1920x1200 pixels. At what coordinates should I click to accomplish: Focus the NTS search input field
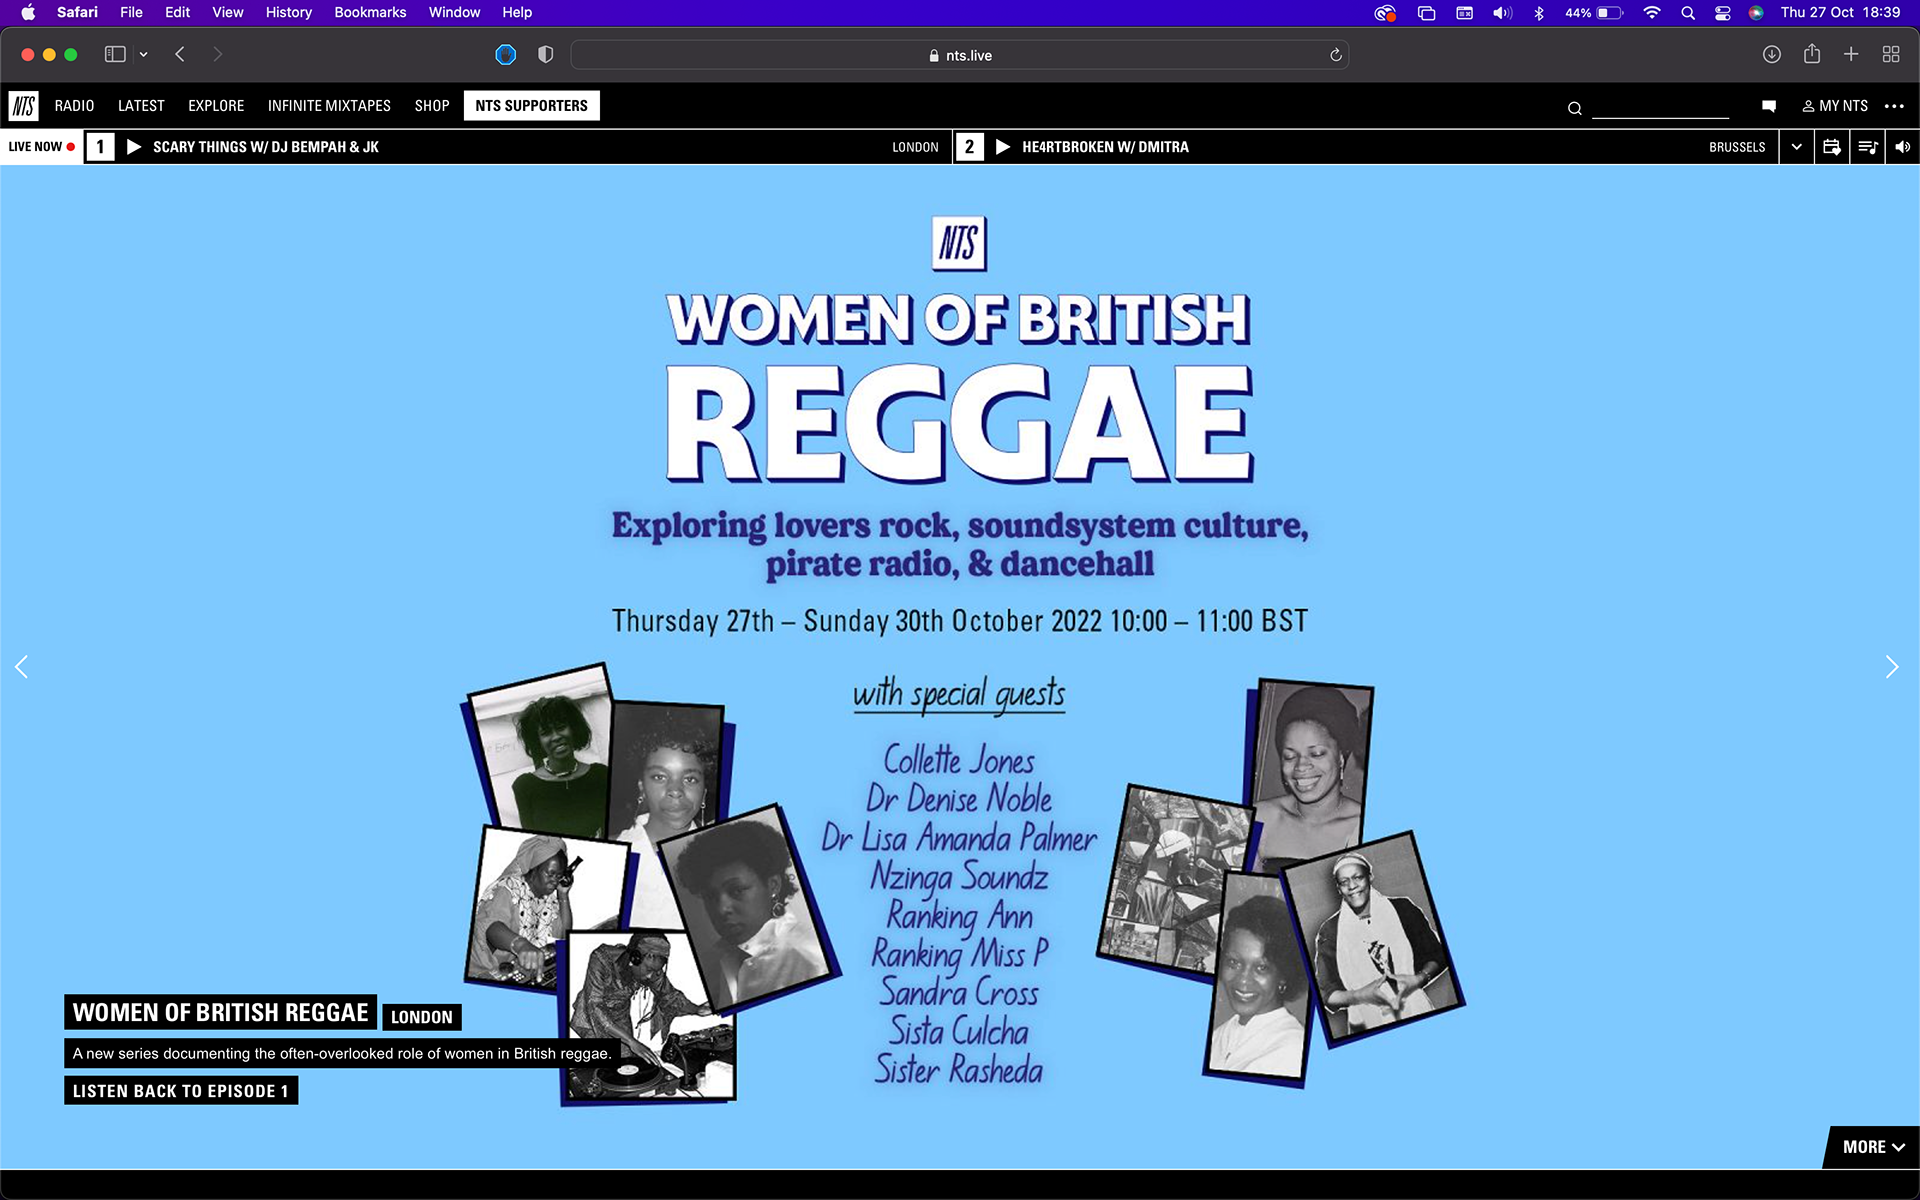click(x=1660, y=106)
